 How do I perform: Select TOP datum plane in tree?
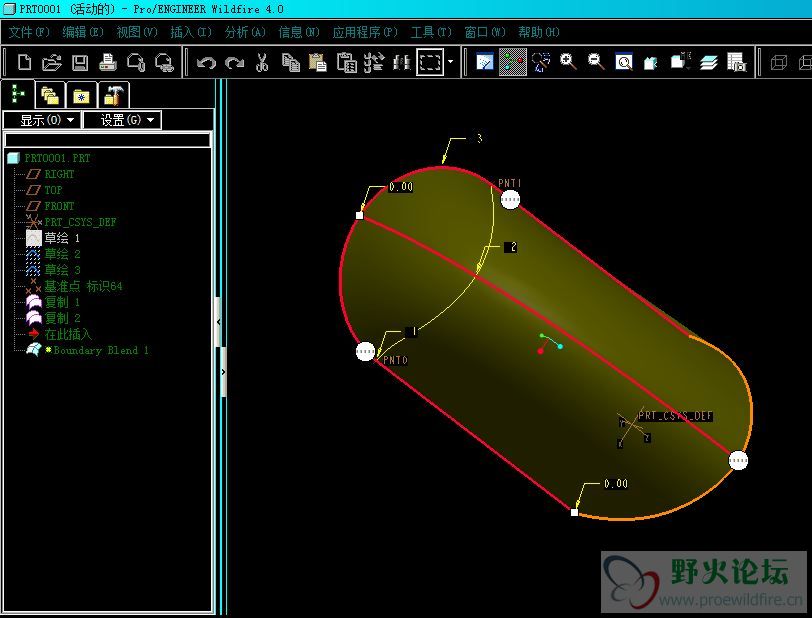(x=53, y=190)
